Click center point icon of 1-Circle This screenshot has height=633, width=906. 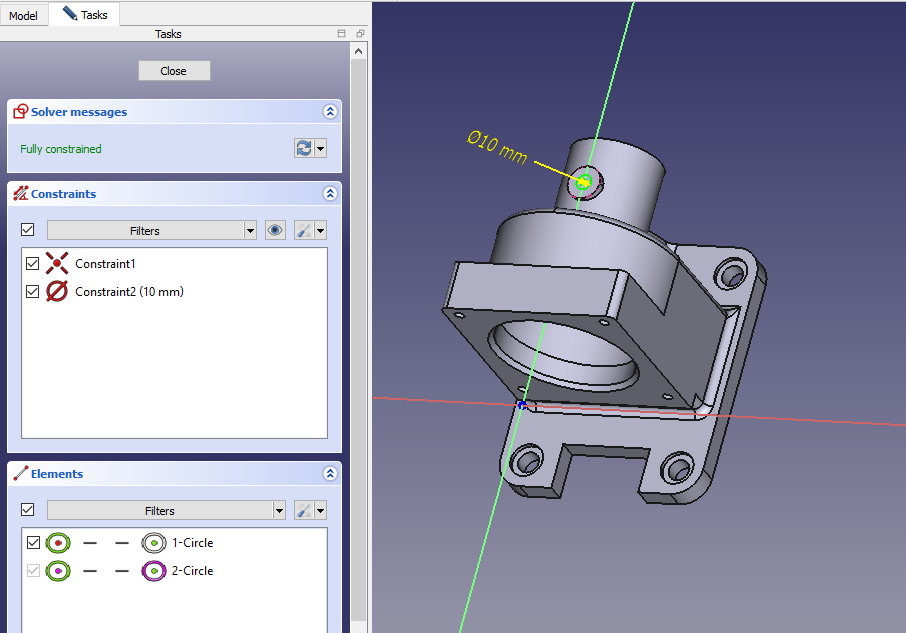[x=58, y=543]
